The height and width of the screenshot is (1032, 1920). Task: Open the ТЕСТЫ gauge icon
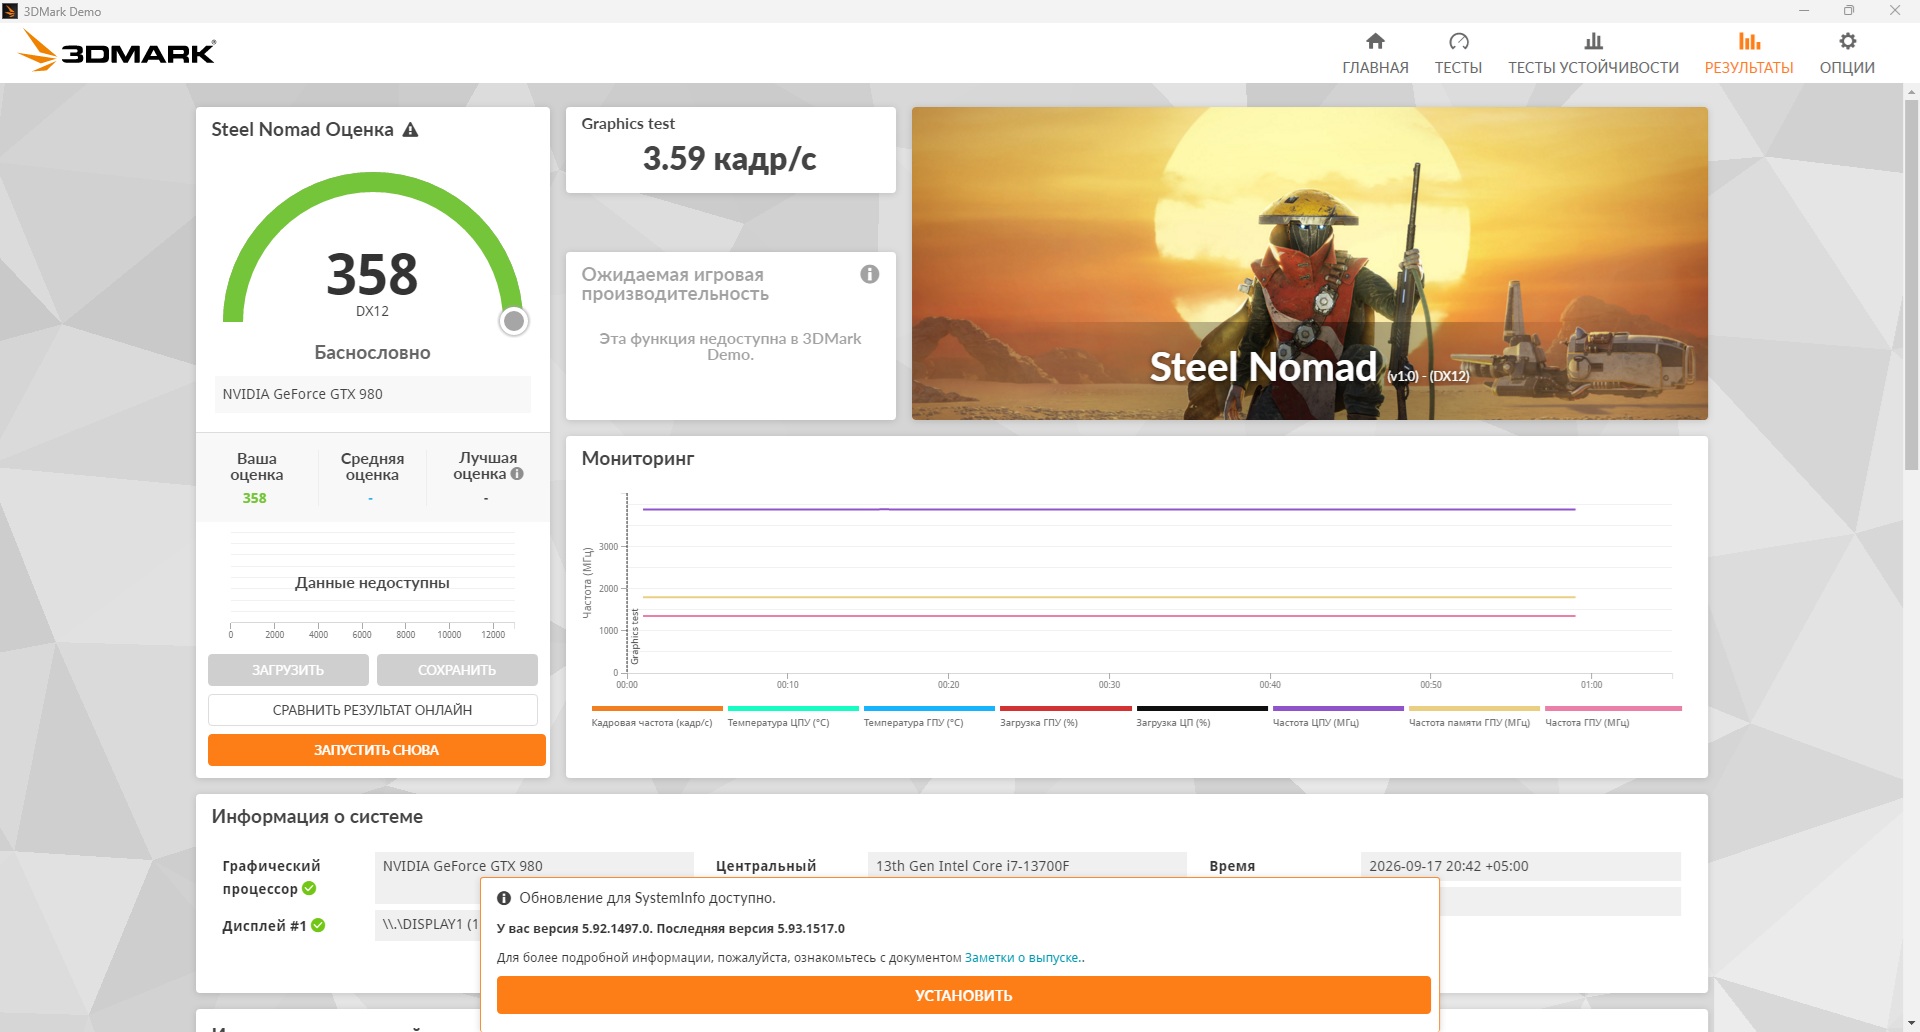click(1458, 41)
